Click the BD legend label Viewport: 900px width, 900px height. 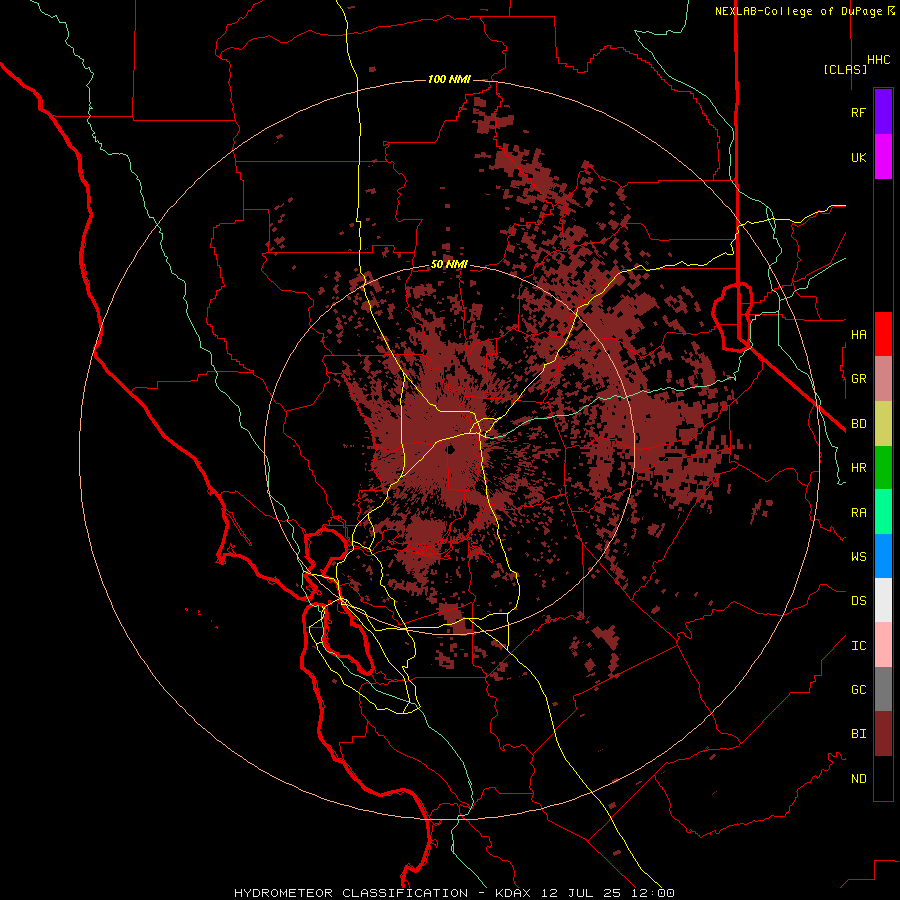(x=858, y=424)
